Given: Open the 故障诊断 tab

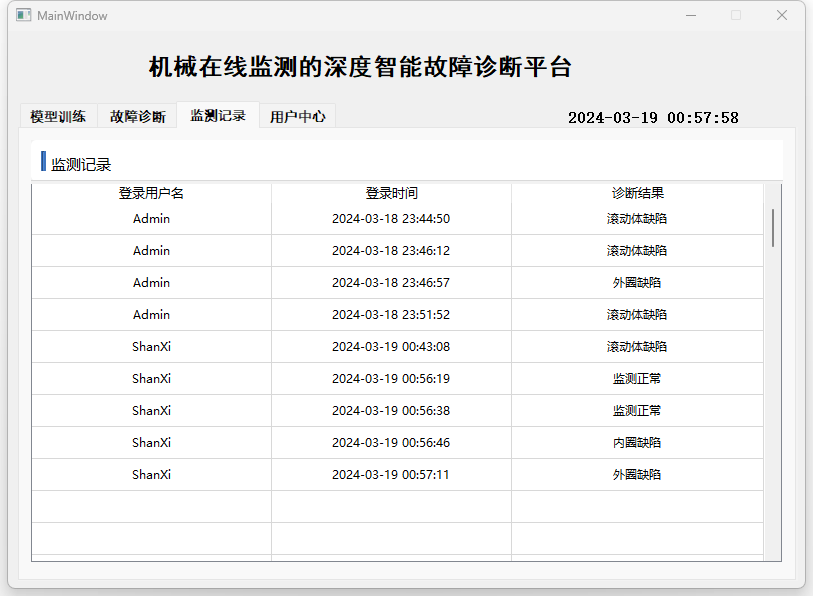Looking at the screenshot, I should coord(137,116).
